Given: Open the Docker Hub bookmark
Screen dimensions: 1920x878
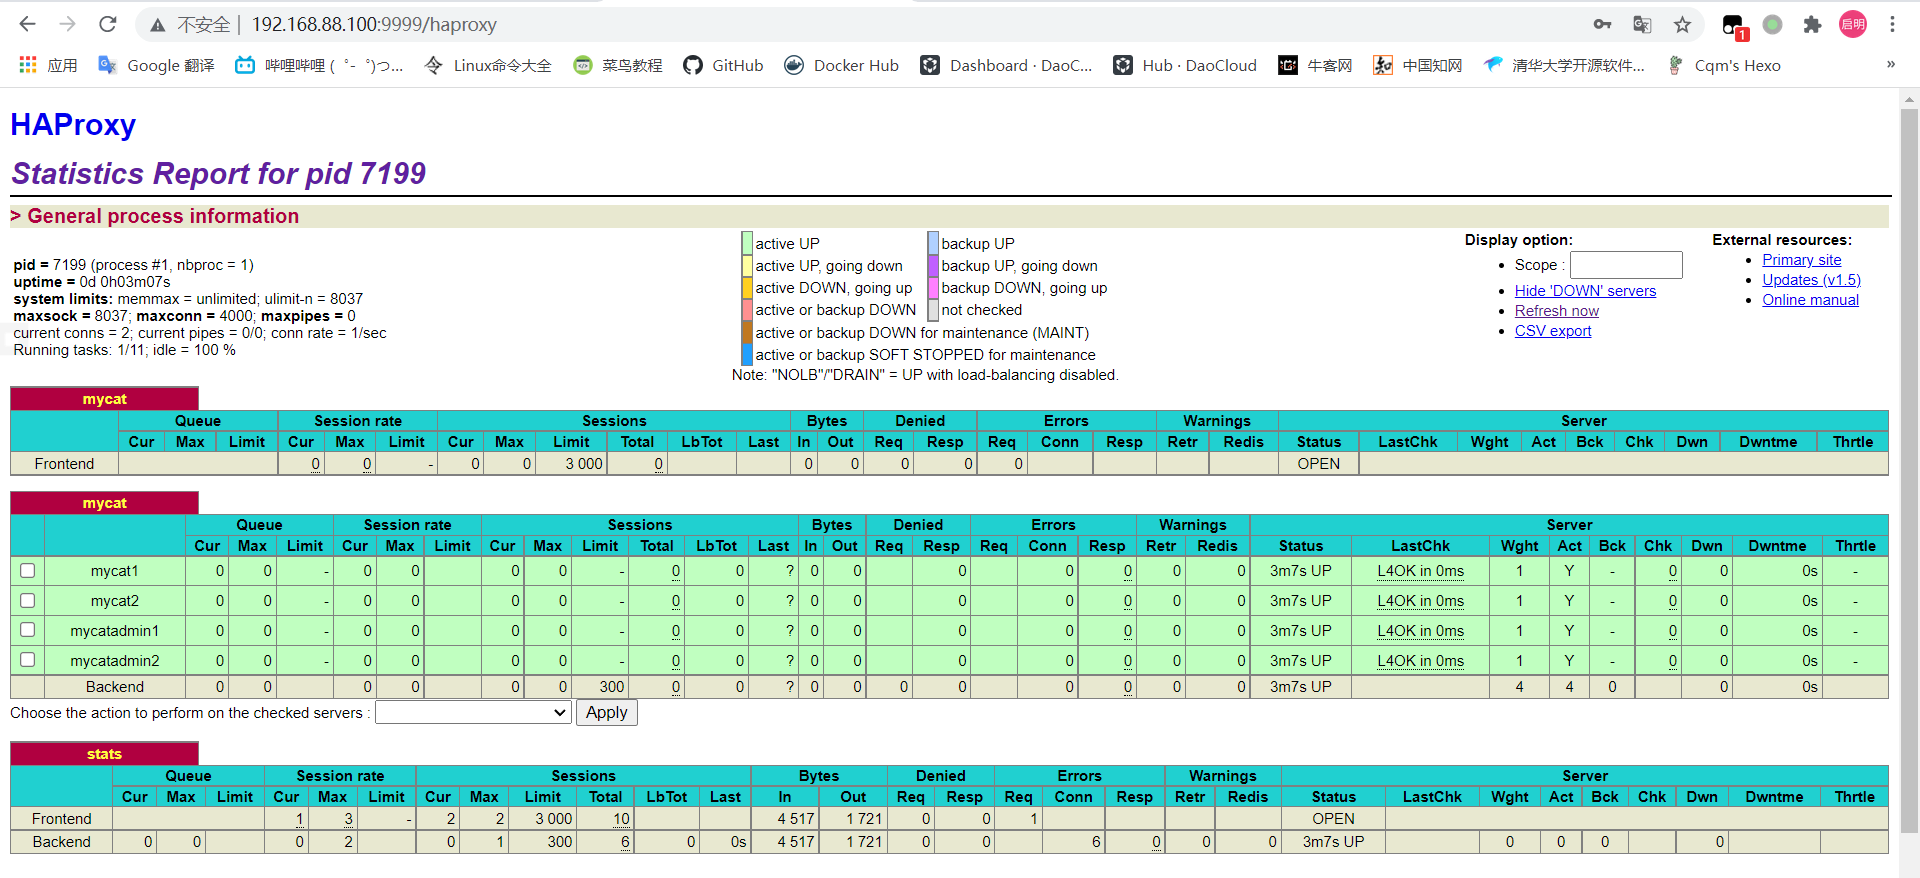Looking at the screenshot, I should tap(841, 65).
